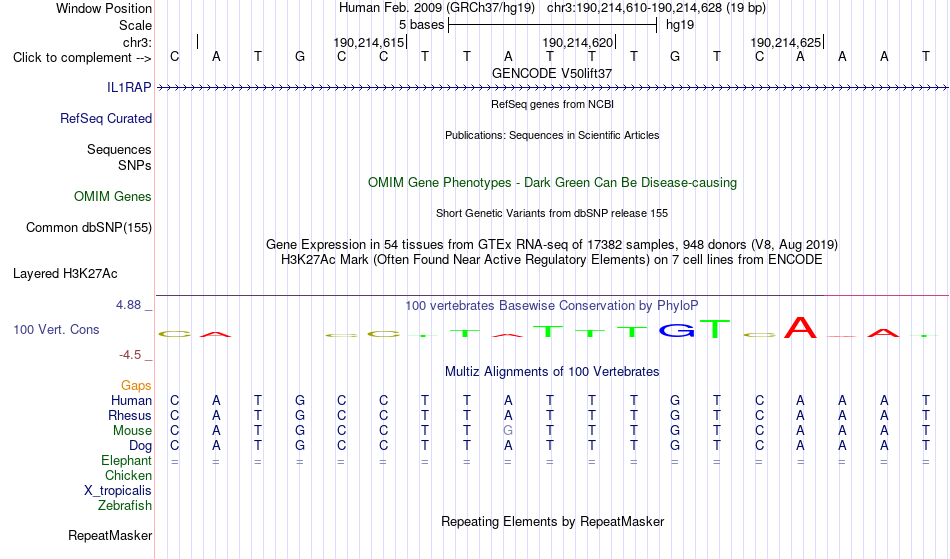Viewport: 950px width, 559px height.
Task: Click the blue G in the conservation logo
Action: [676, 330]
